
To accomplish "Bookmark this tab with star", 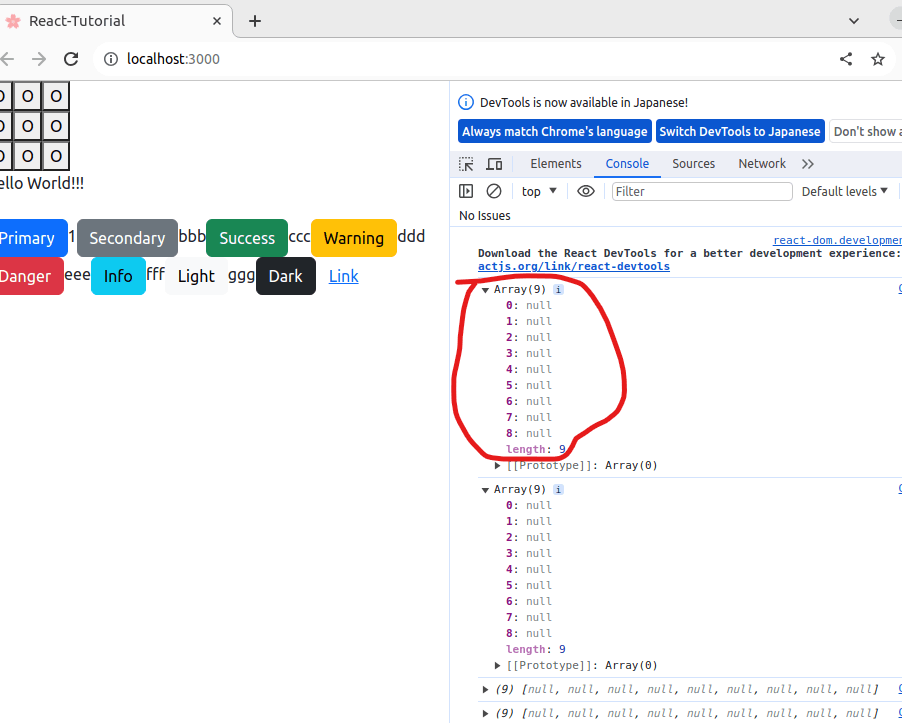I will click(x=877, y=59).
